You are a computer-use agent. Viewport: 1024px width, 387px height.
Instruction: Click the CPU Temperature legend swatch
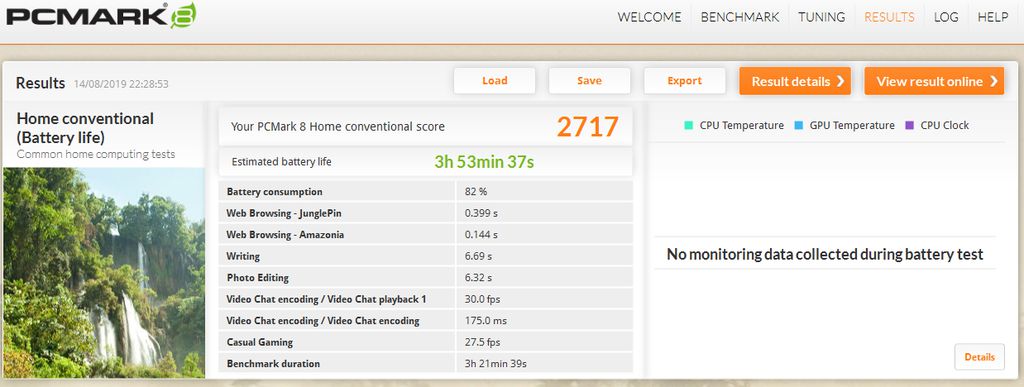pyautogui.click(x=688, y=125)
